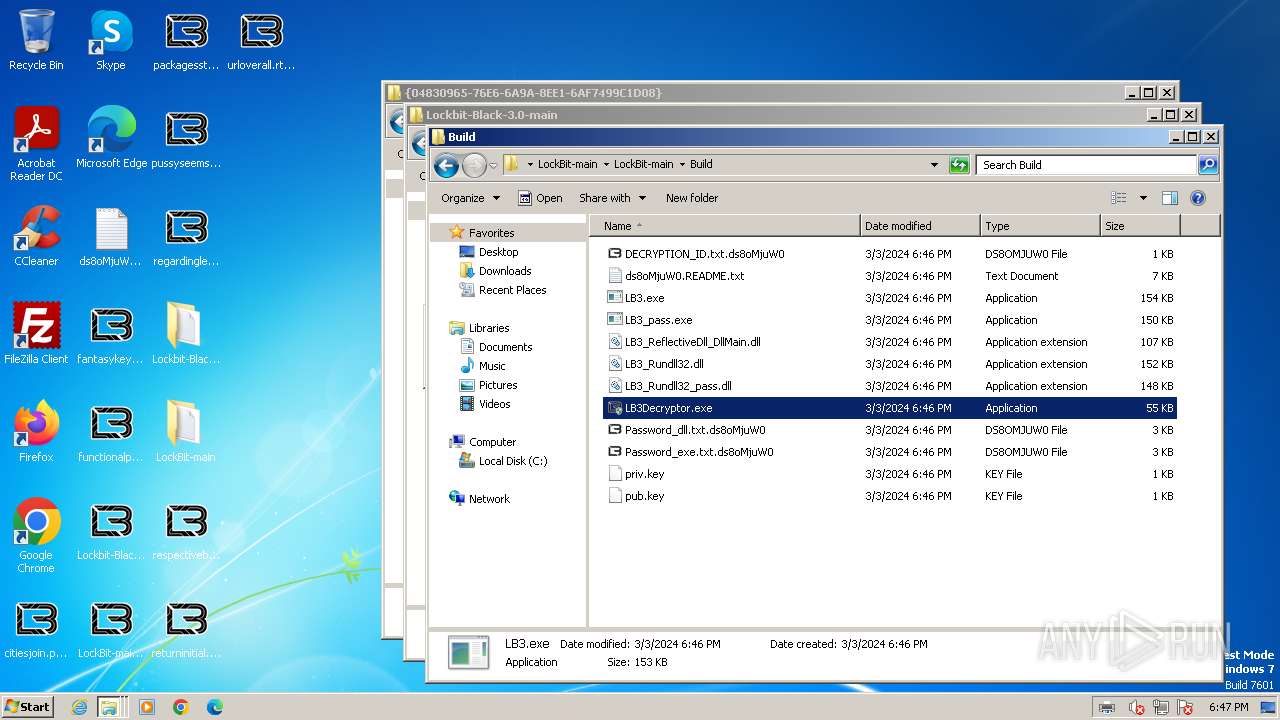1280x720 pixels.
Task: Launch Skype from the desktop
Action: click(x=111, y=40)
